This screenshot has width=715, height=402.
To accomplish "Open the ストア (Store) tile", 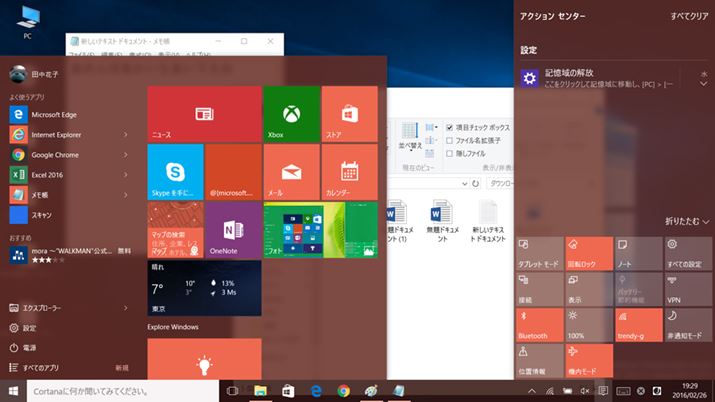I will point(349,114).
